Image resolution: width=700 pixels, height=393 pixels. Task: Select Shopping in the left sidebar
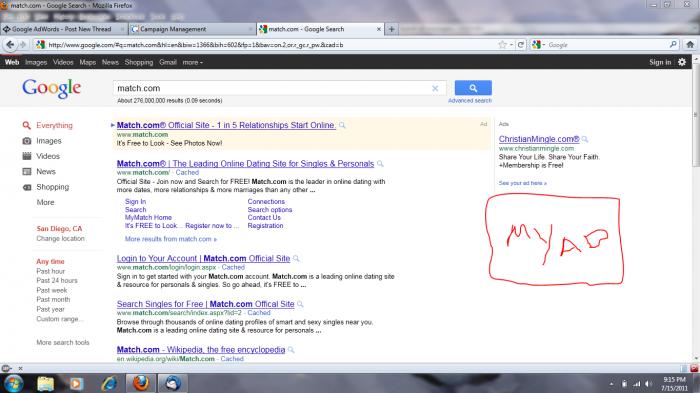pos(52,187)
